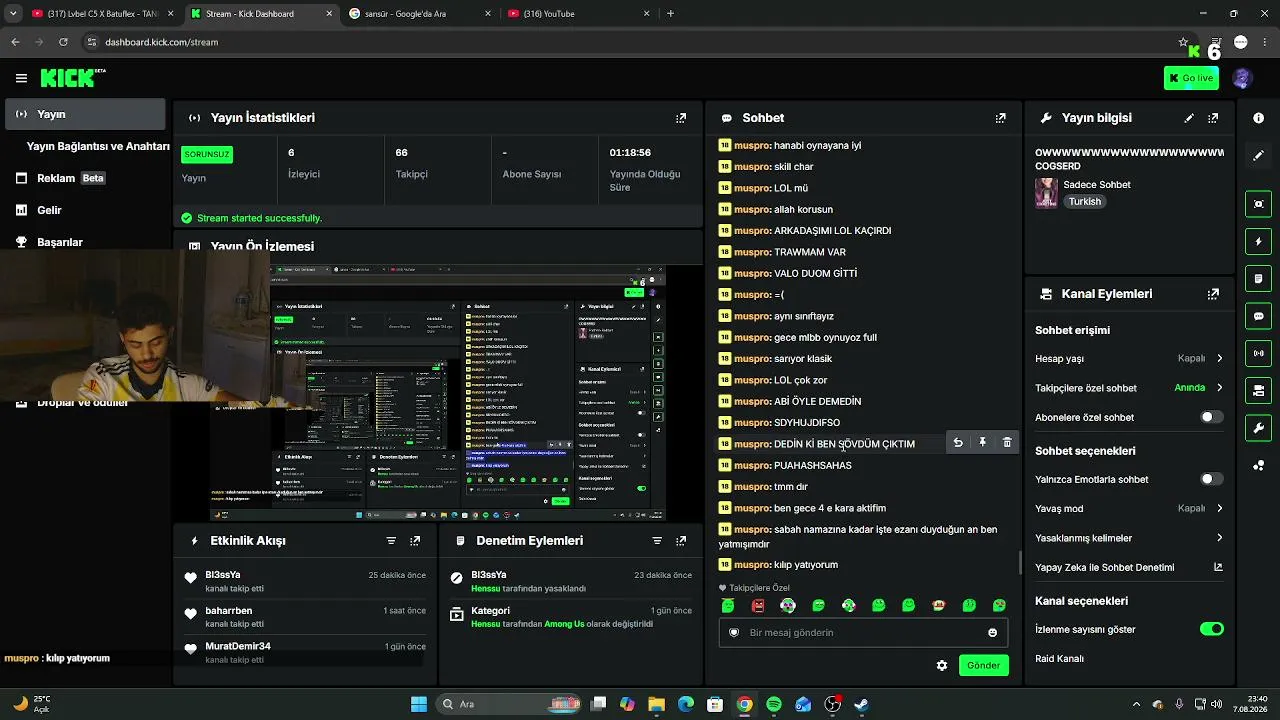Reload the page with the browser refresh button

tap(63, 42)
